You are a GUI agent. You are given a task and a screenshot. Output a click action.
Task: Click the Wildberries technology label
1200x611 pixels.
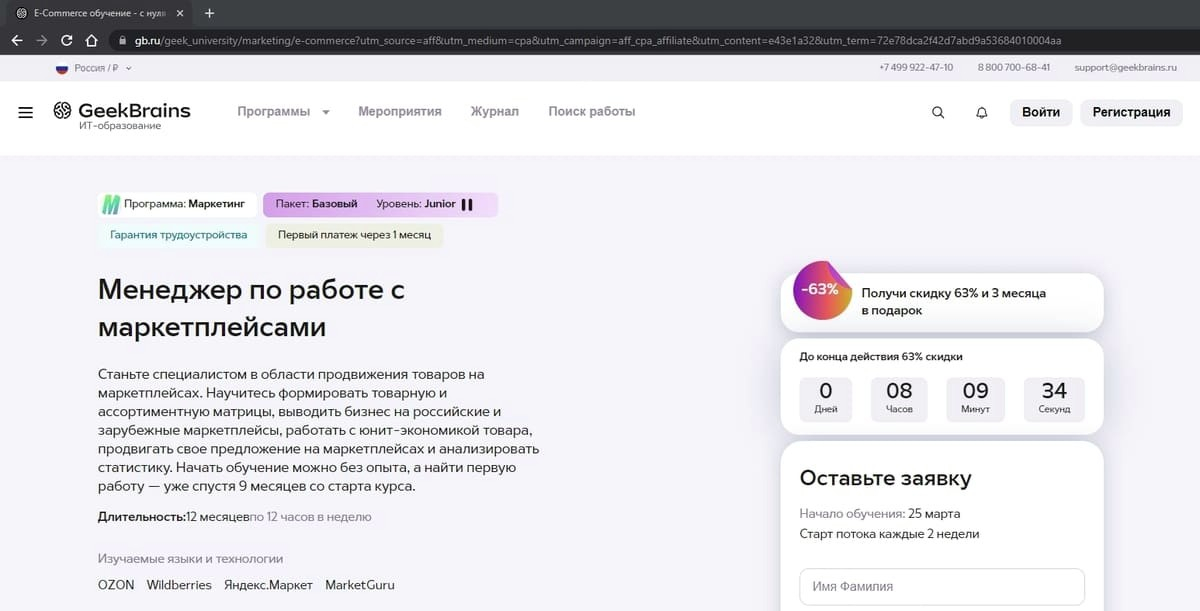click(x=179, y=585)
